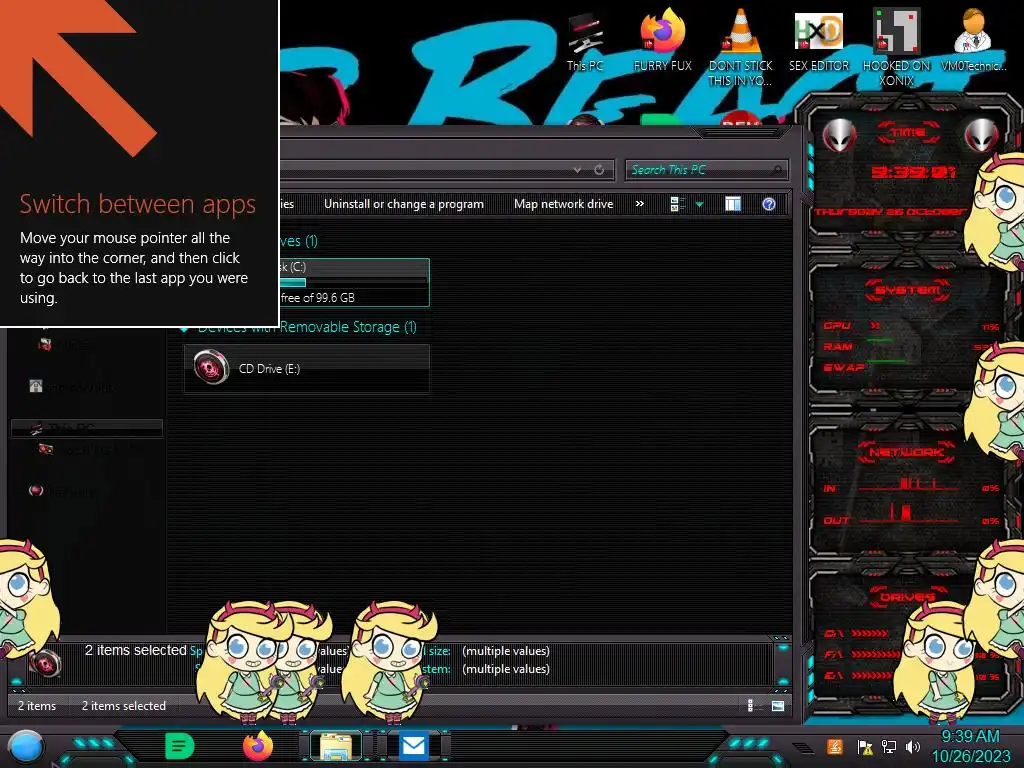The width and height of the screenshot is (1024, 768).
Task: Click the C: drive capacity bar
Action: 355,283
